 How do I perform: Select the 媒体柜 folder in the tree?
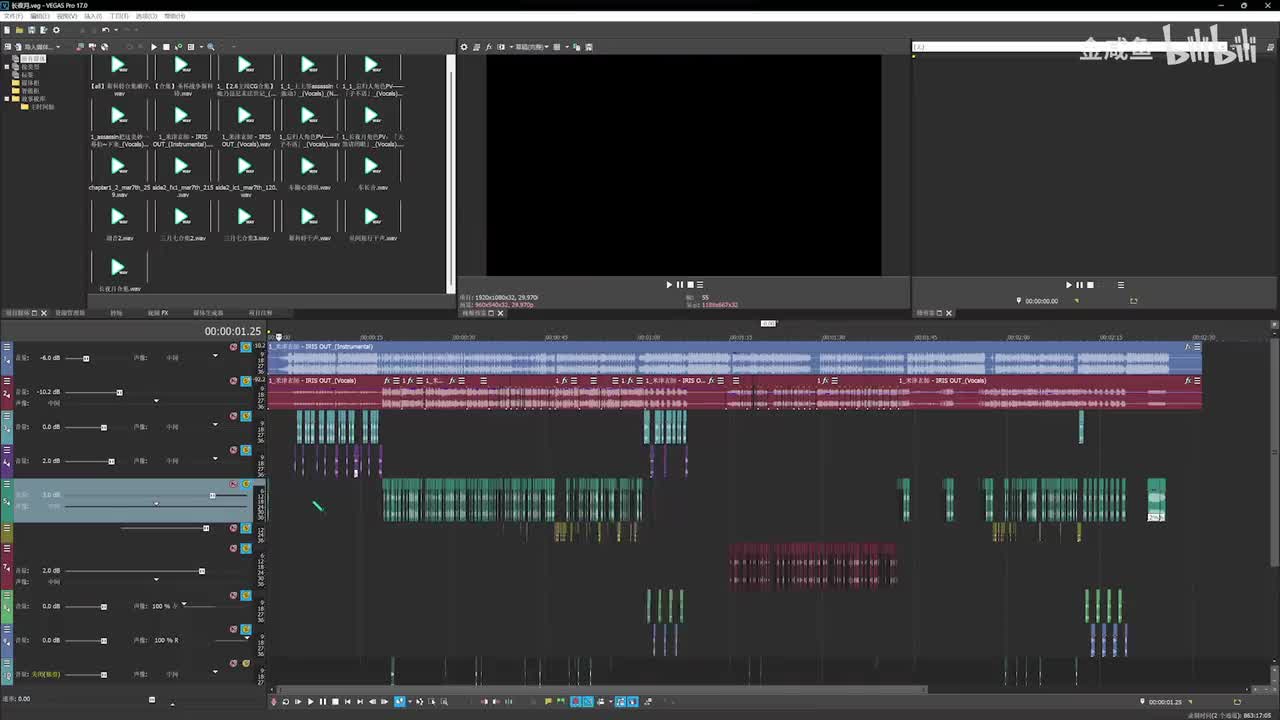[x=30, y=83]
